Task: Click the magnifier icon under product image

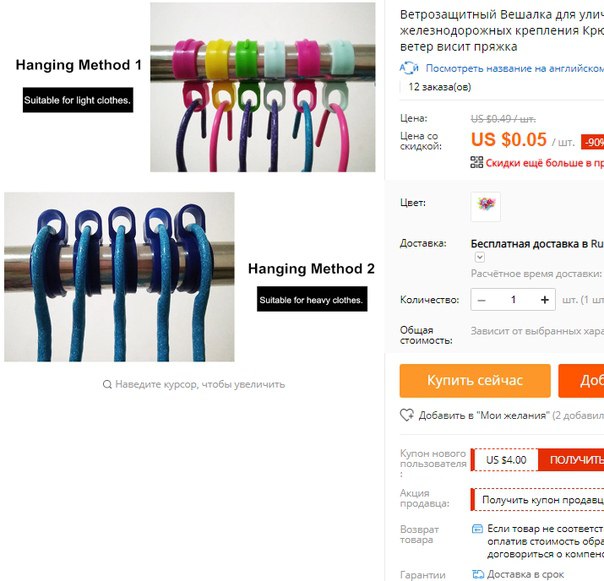Action: (107, 384)
